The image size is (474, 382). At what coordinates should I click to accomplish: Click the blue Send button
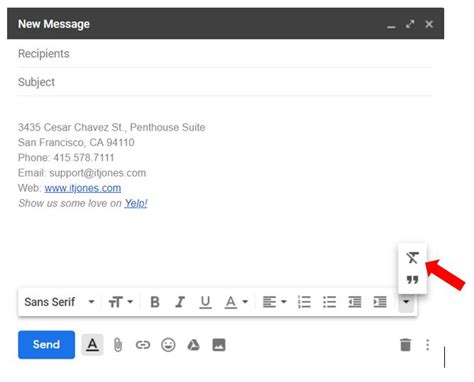click(46, 345)
